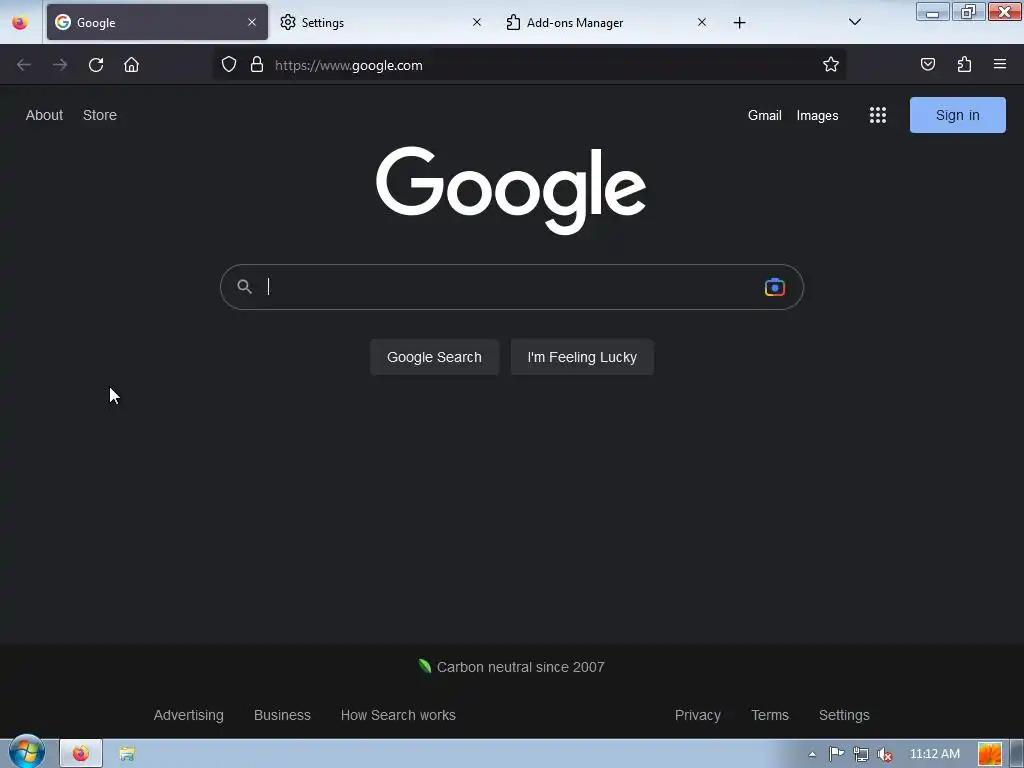Switch to the Add-ons Manager tab

coord(607,22)
